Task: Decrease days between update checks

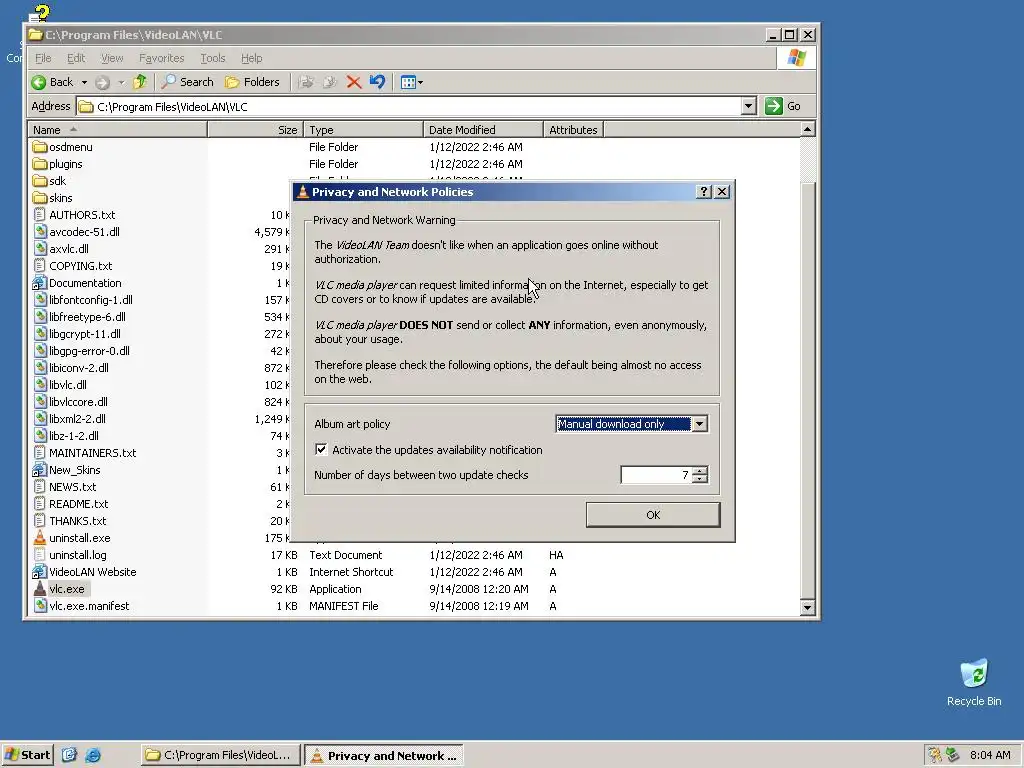Action: pos(700,479)
